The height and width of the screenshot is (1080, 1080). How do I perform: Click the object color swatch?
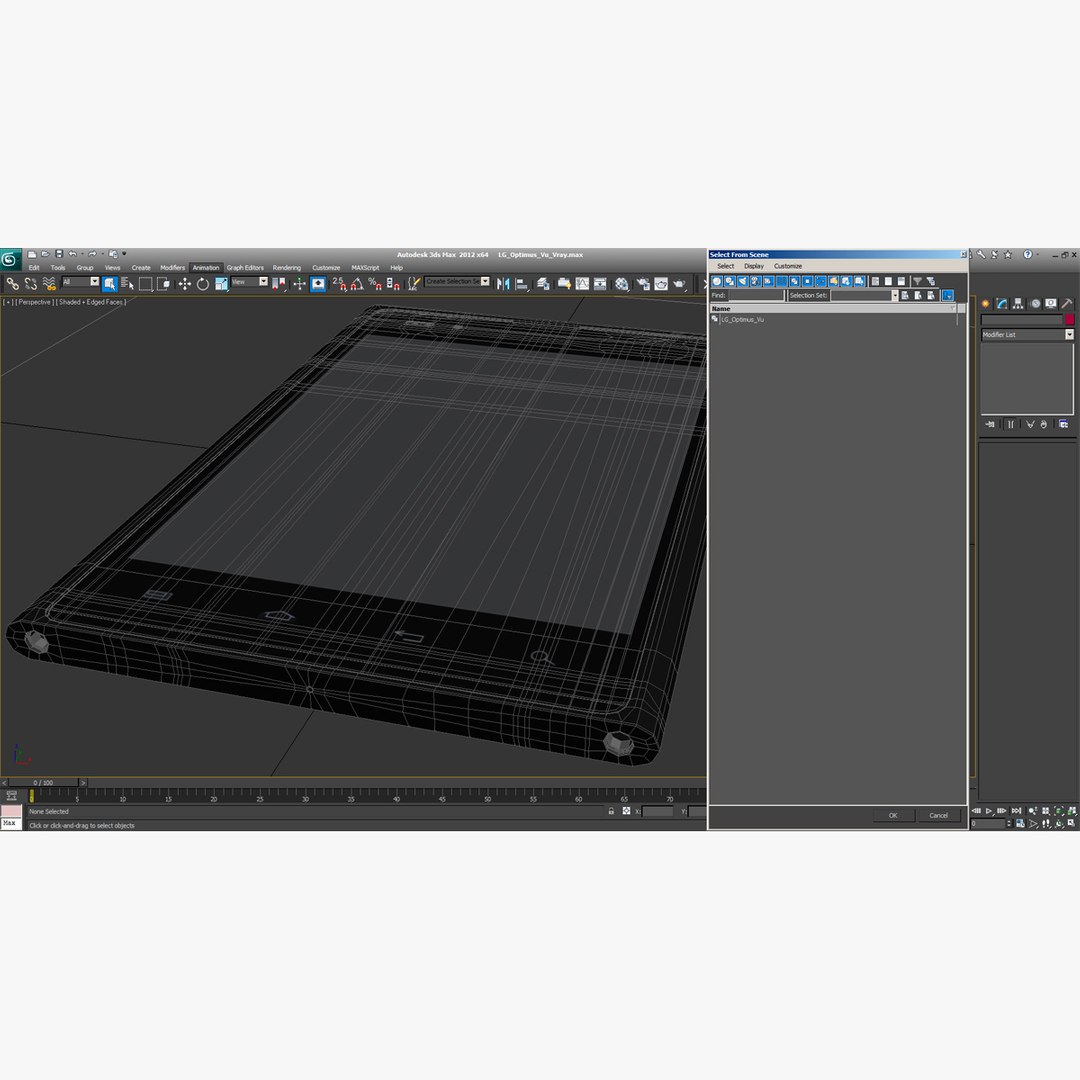[x=1069, y=320]
